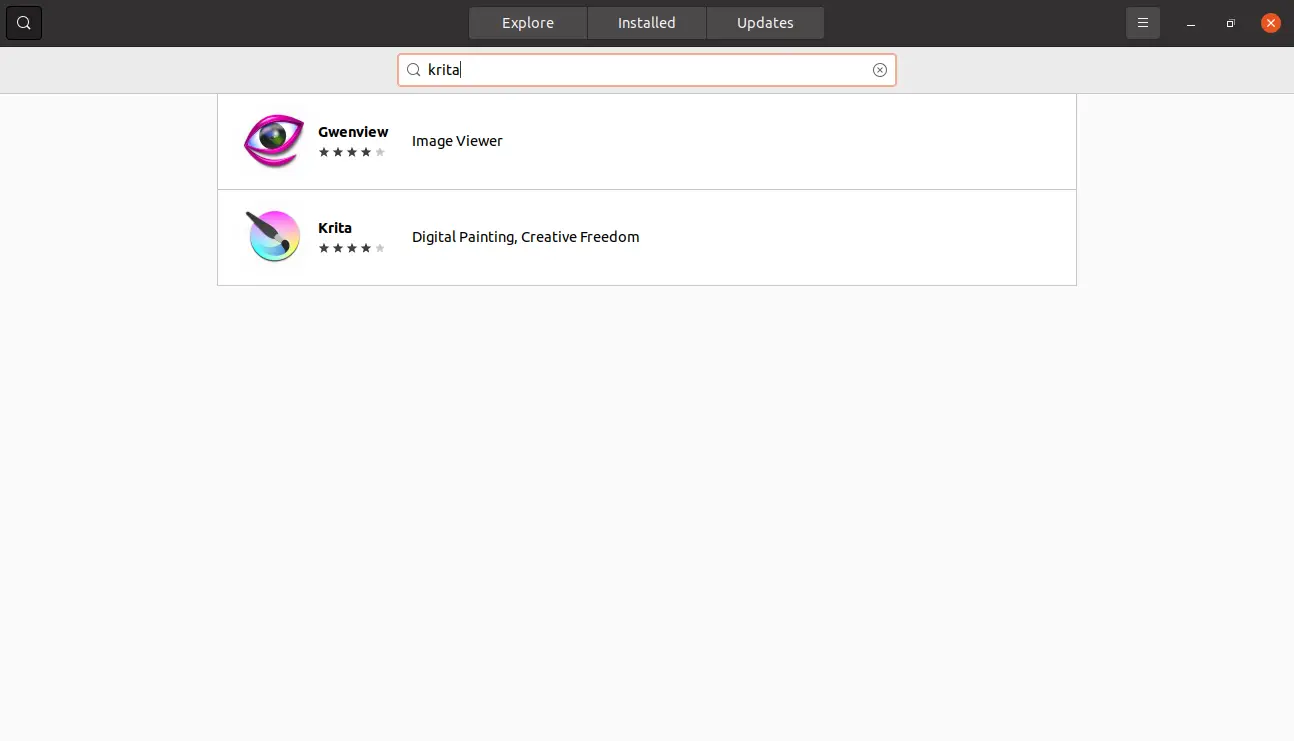1294x741 pixels.
Task: Click the Image Viewer description text
Action: tap(457, 141)
